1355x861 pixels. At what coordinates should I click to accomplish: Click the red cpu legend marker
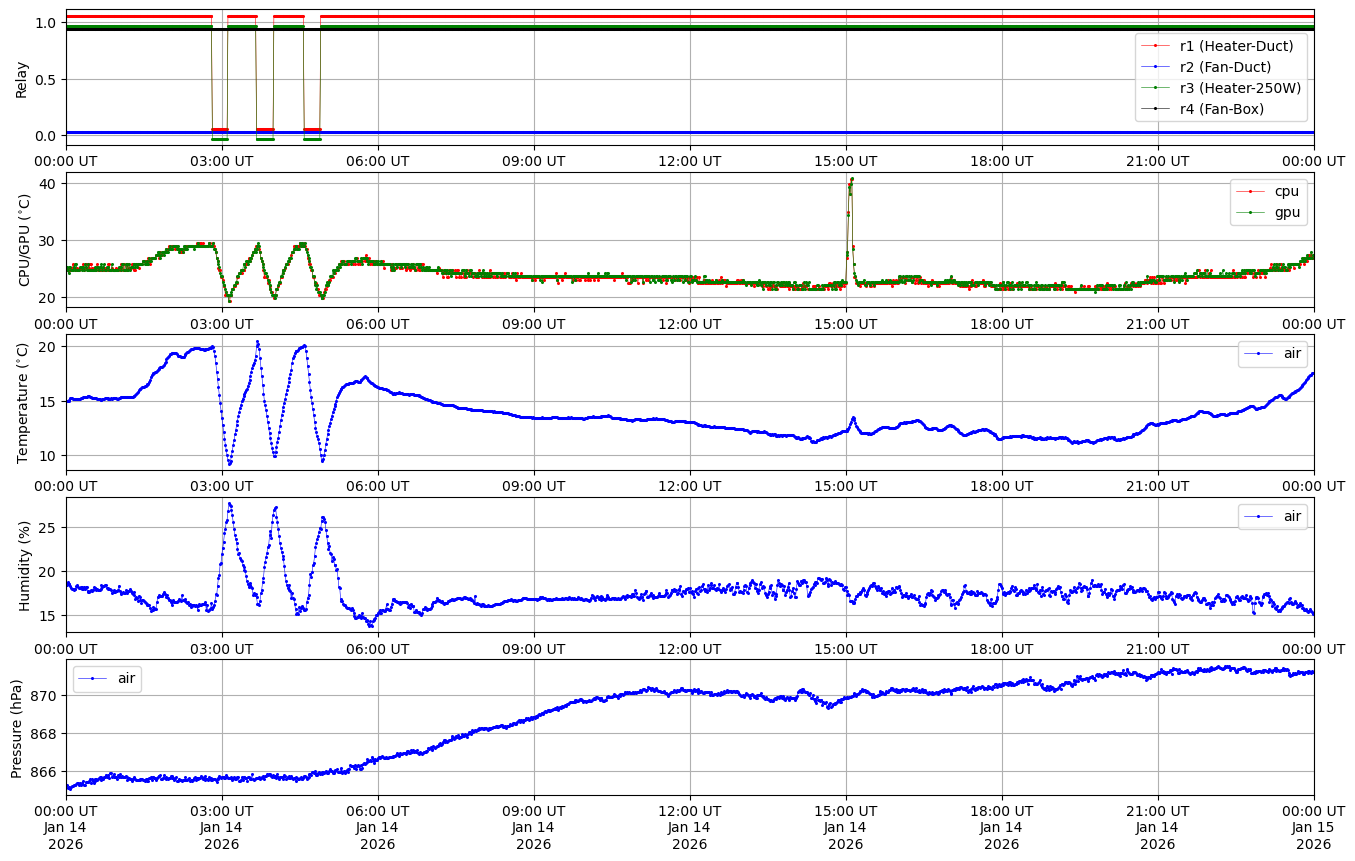[x=1252, y=191]
